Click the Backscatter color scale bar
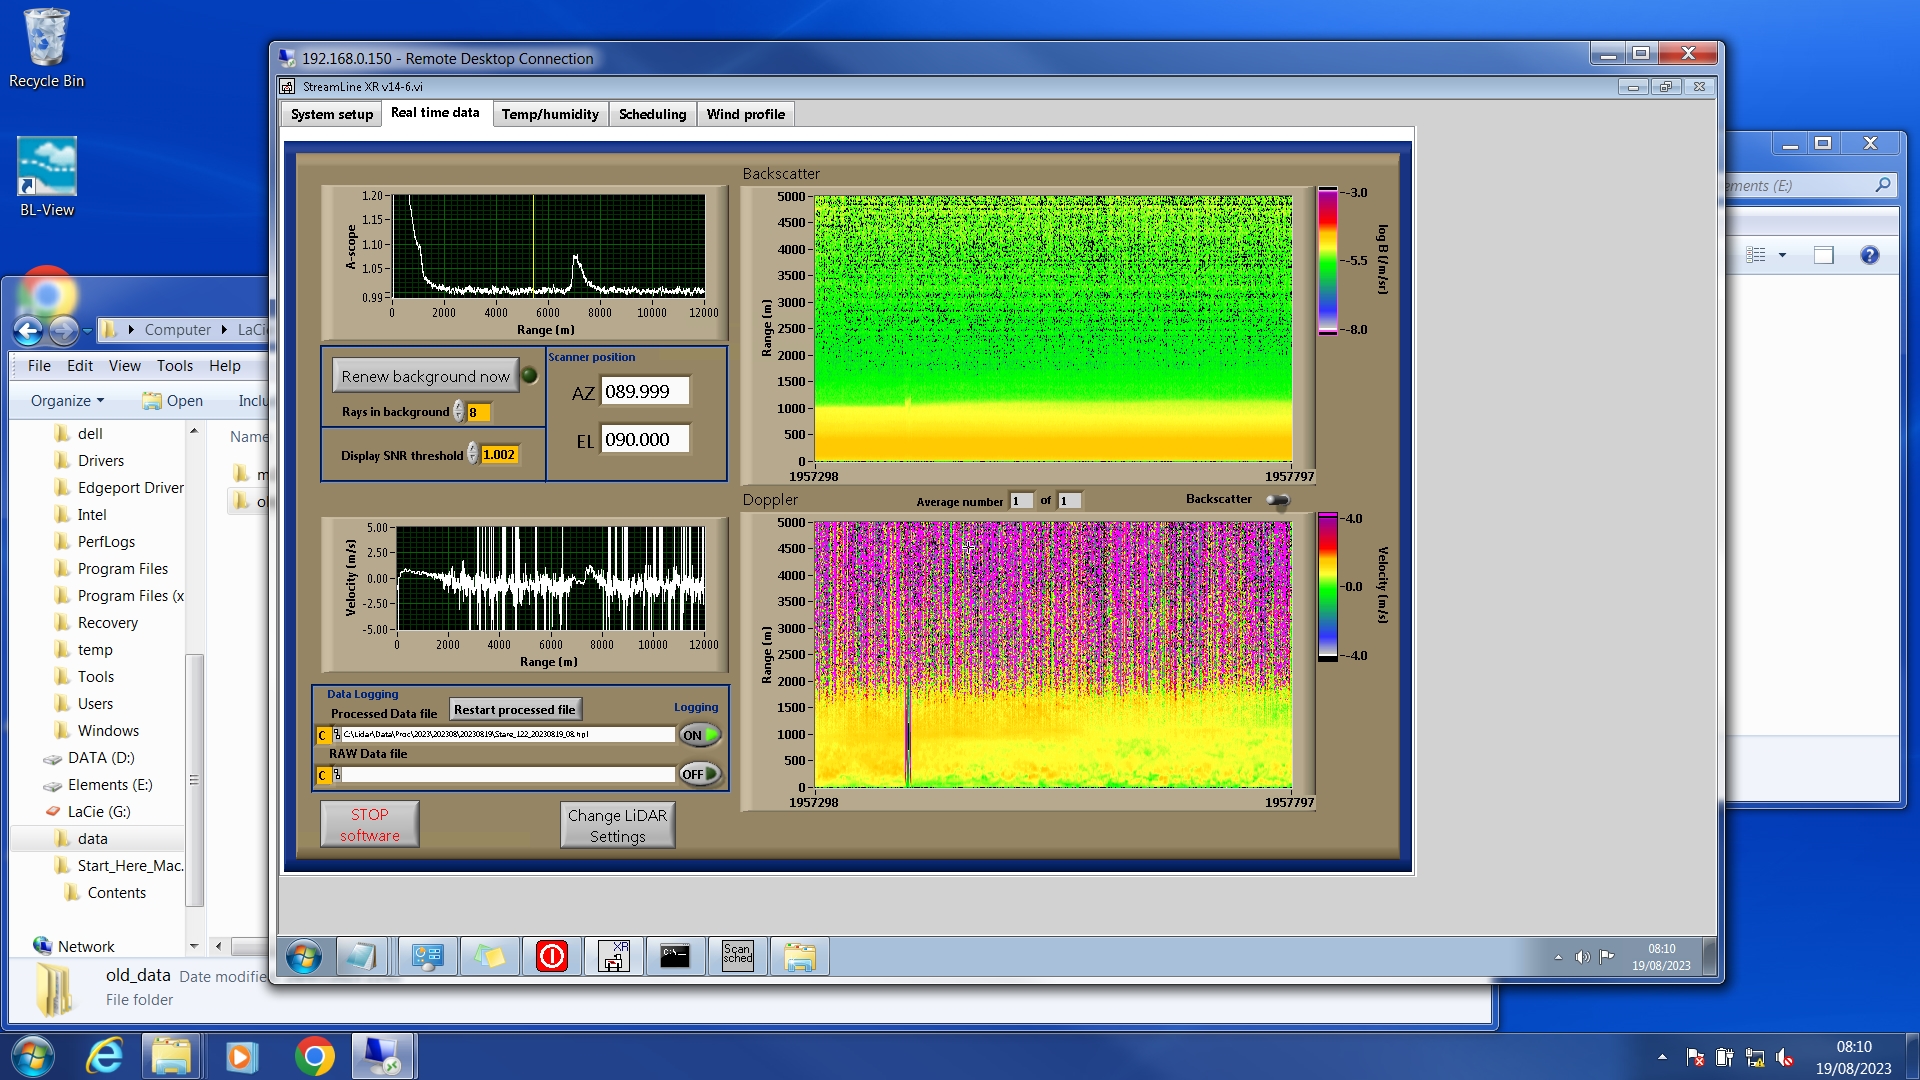This screenshot has width=1920, height=1080. click(x=1327, y=261)
